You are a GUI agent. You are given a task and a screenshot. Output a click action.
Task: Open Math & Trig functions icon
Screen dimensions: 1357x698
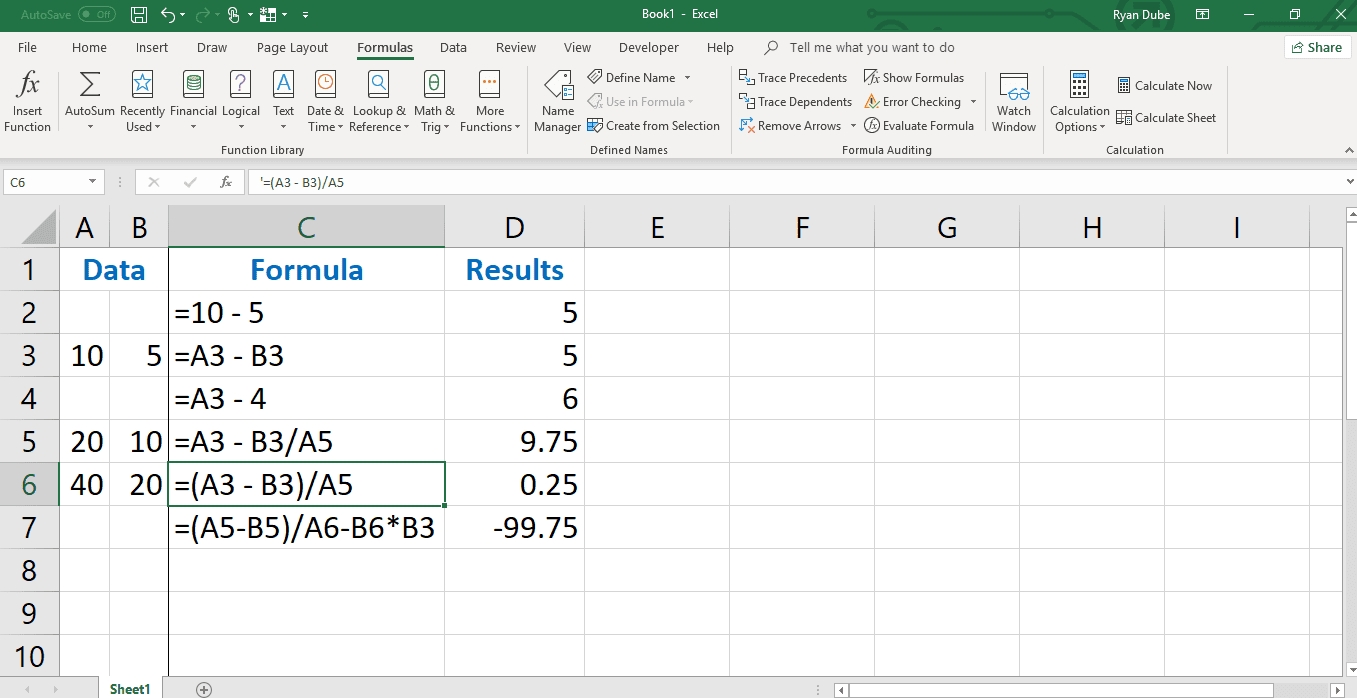pos(434,84)
